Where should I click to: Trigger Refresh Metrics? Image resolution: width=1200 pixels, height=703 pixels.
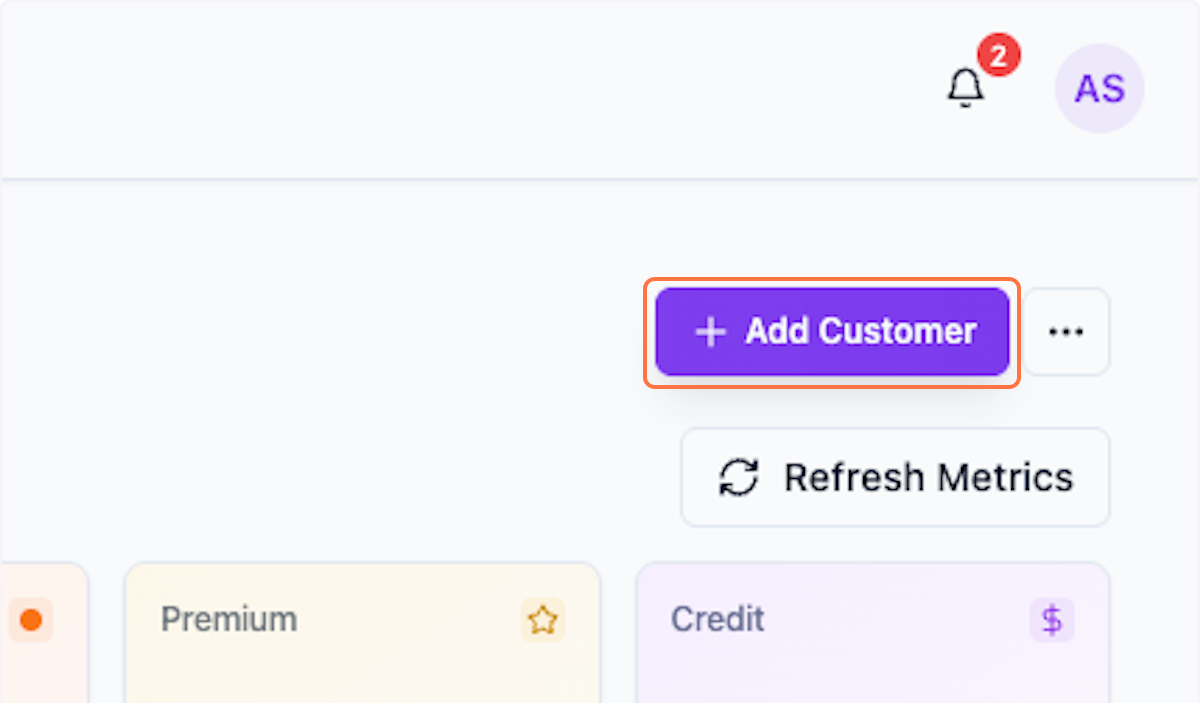(x=894, y=477)
